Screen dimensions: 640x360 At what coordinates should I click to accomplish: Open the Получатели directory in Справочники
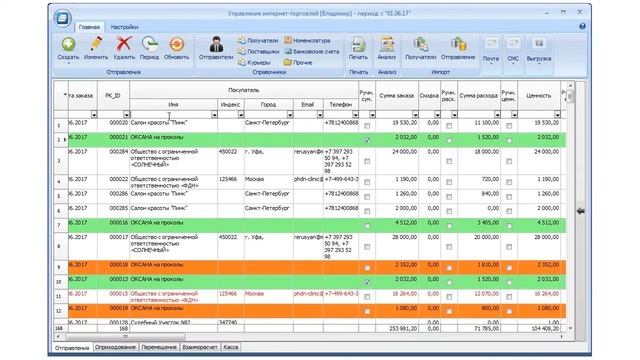coord(258,40)
